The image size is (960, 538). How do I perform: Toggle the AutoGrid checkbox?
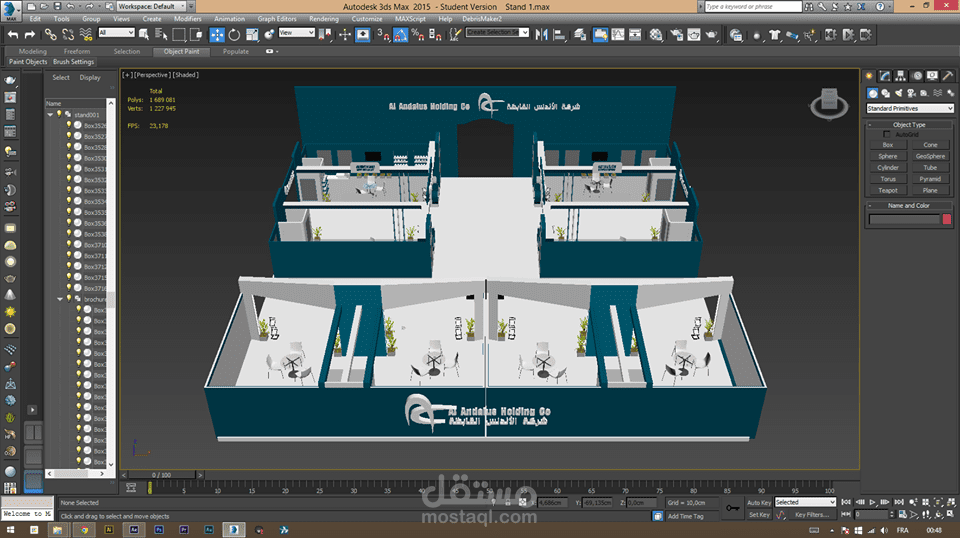(887, 134)
